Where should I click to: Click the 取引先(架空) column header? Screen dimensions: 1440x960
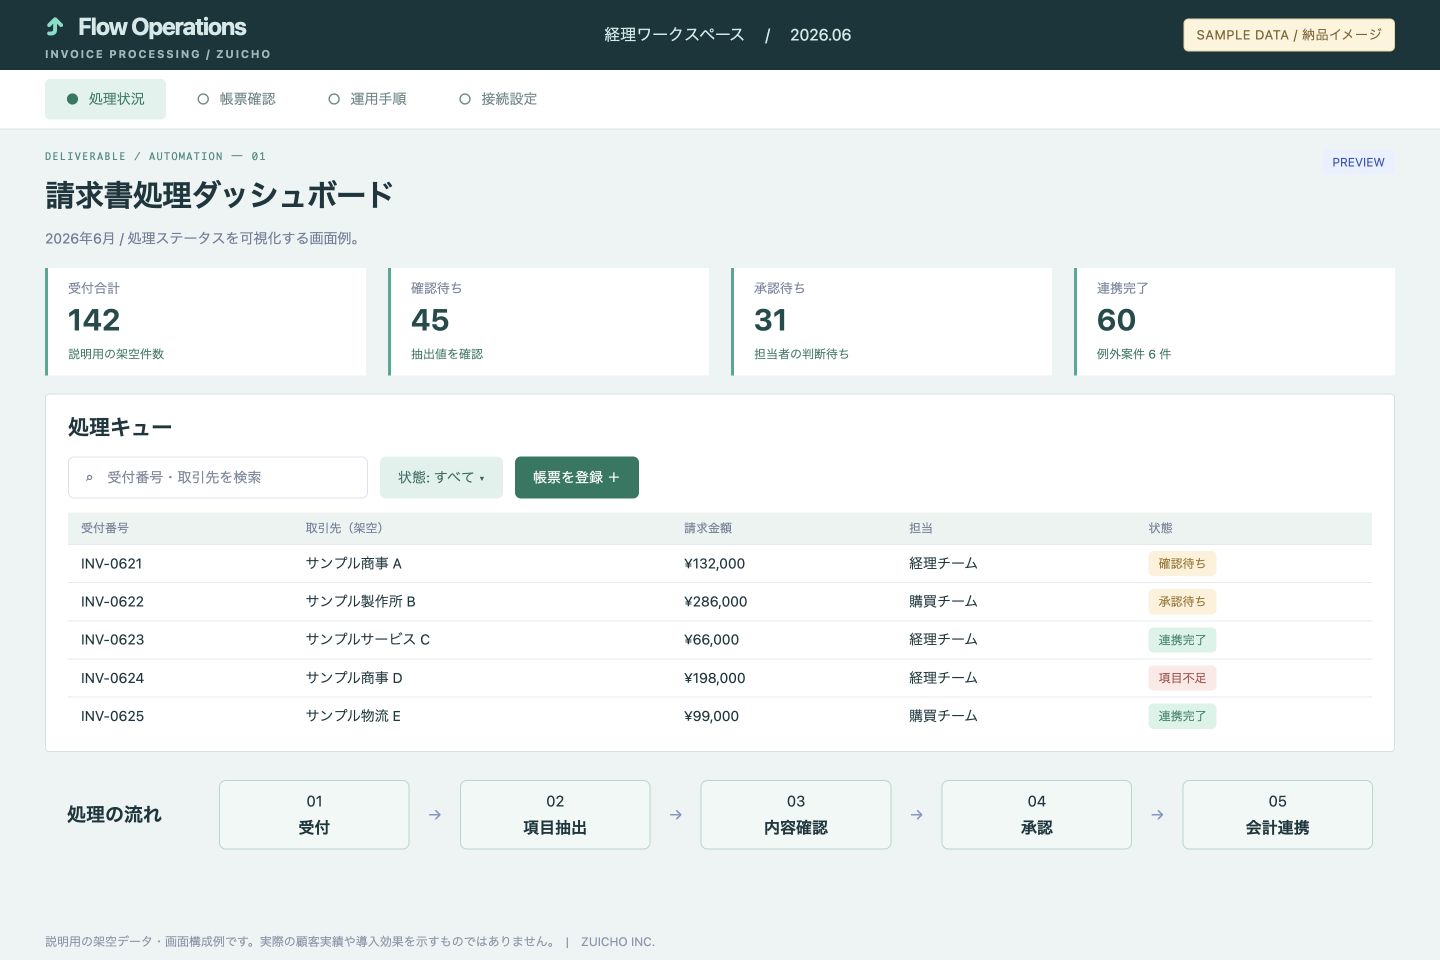point(344,528)
